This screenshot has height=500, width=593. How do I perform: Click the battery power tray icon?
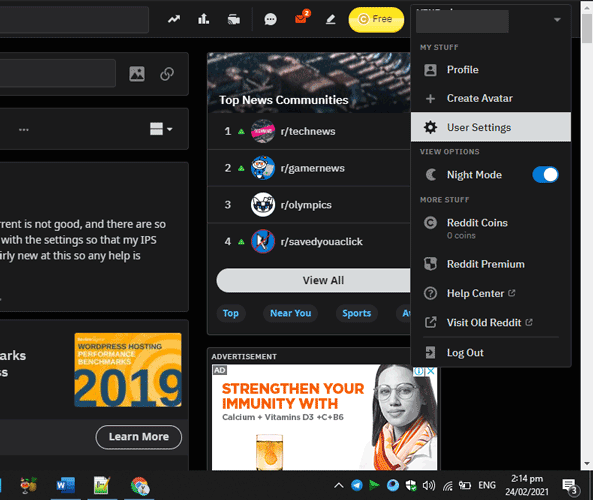coord(464,485)
